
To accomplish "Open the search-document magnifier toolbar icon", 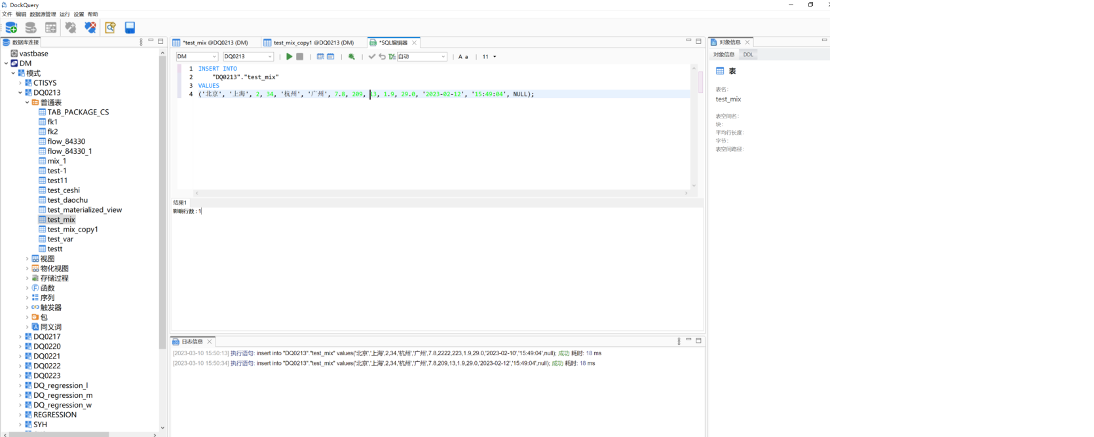I will [x=110, y=28].
